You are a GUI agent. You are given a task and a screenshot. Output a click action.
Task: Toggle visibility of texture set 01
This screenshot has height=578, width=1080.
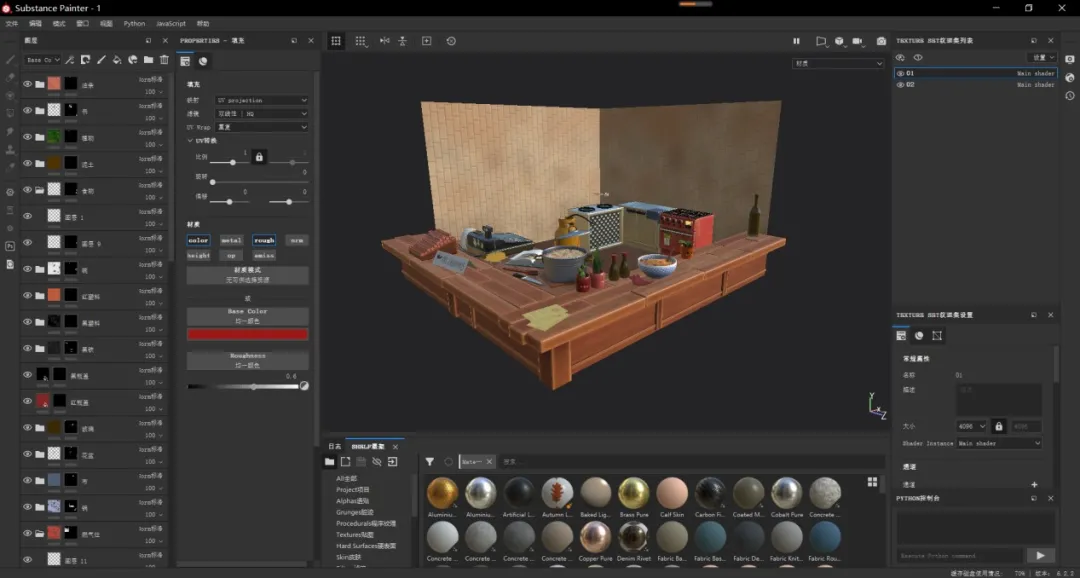click(x=900, y=73)
